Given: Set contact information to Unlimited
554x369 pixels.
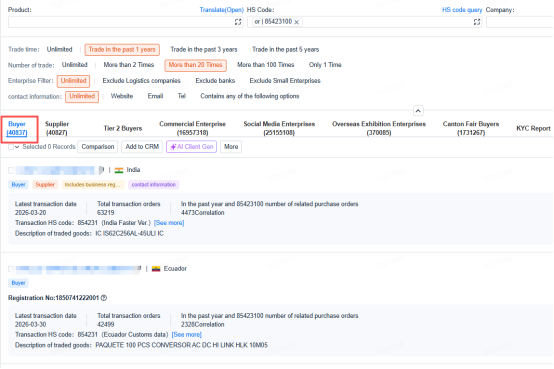Looking at the screenshot, I should click(82, 96).
